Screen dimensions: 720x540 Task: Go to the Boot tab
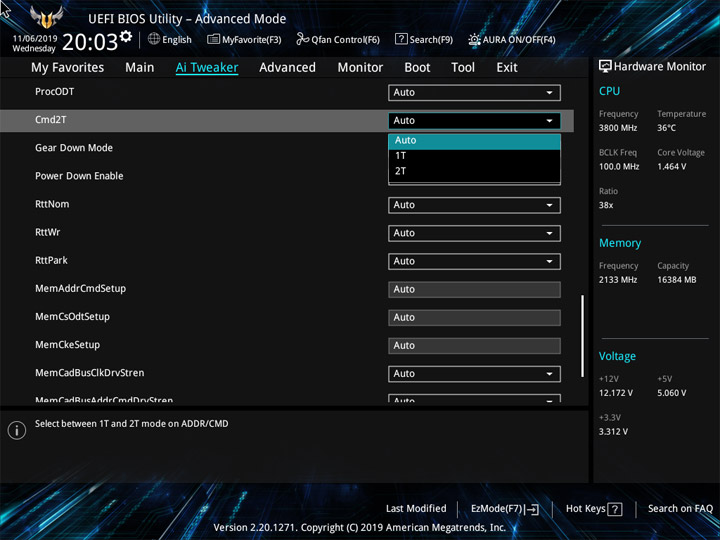coord(417,68)
